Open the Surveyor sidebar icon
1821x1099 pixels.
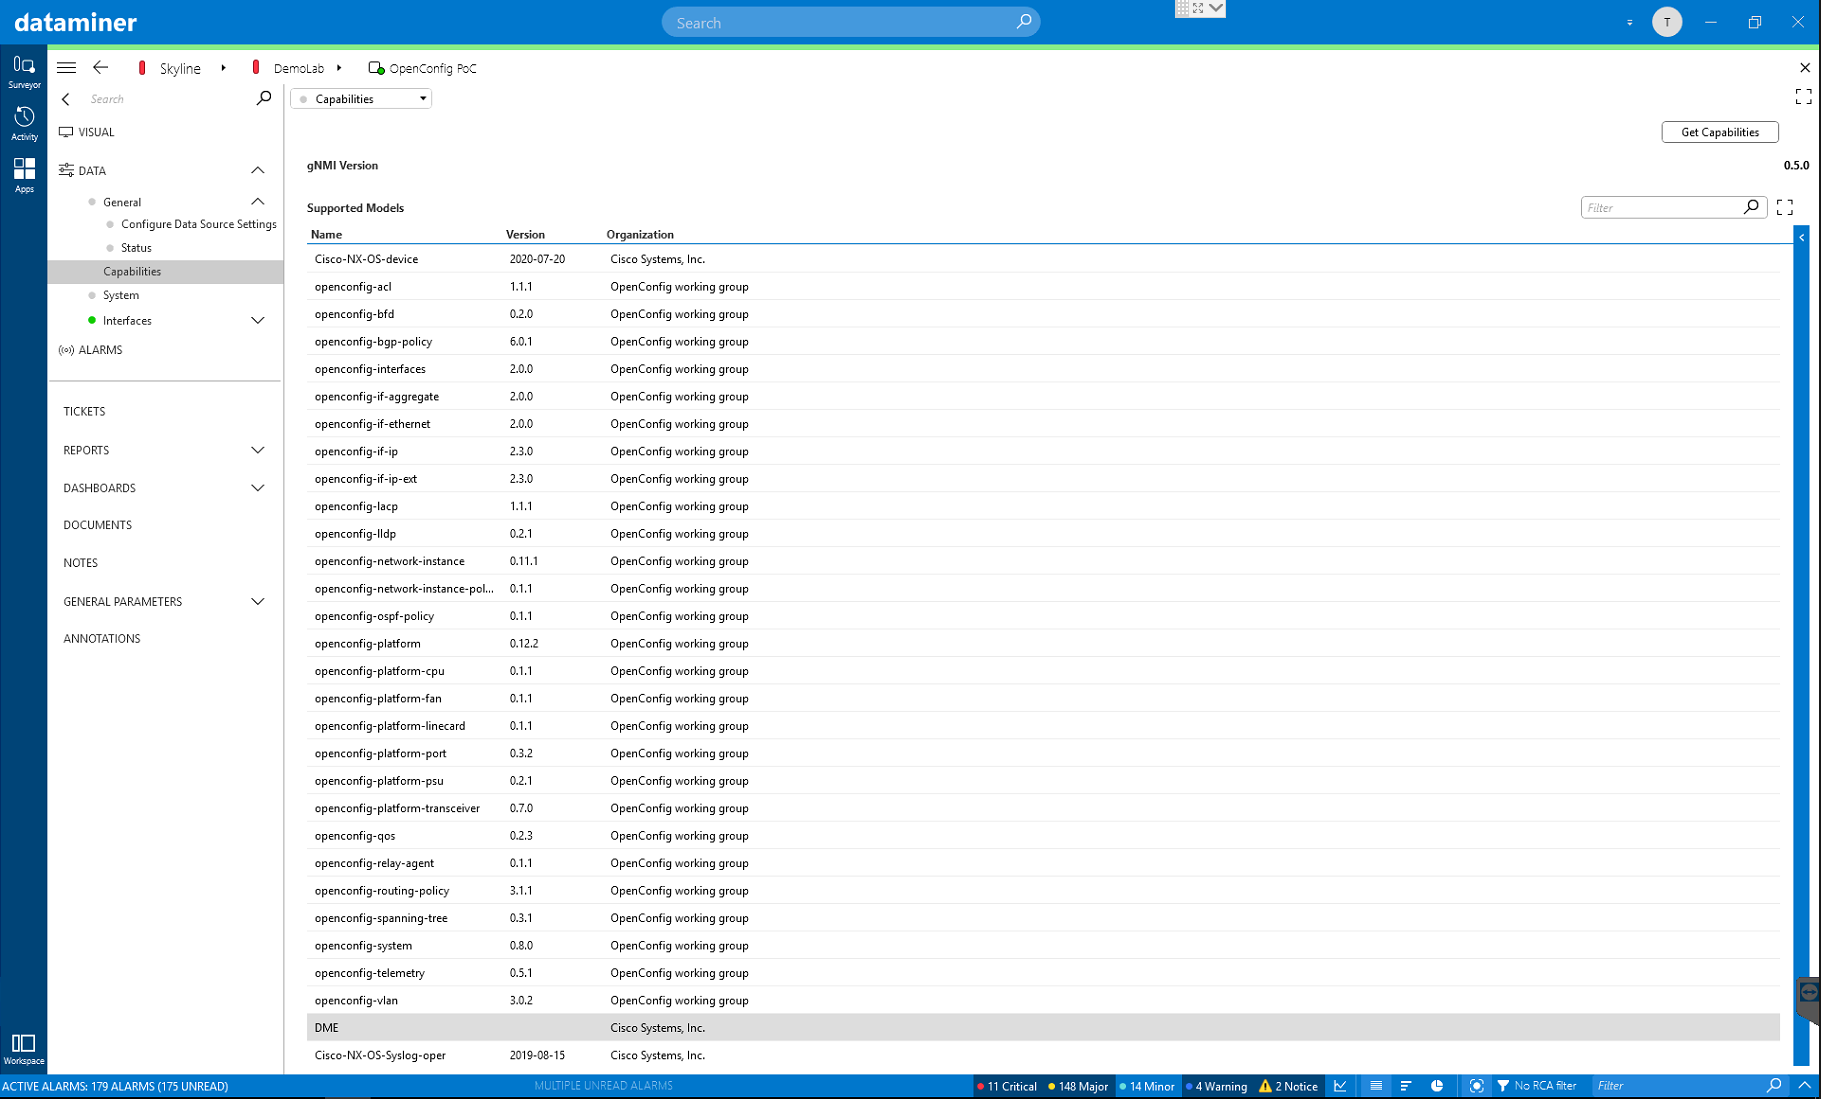pyautogui.click(x=24, y=72)
